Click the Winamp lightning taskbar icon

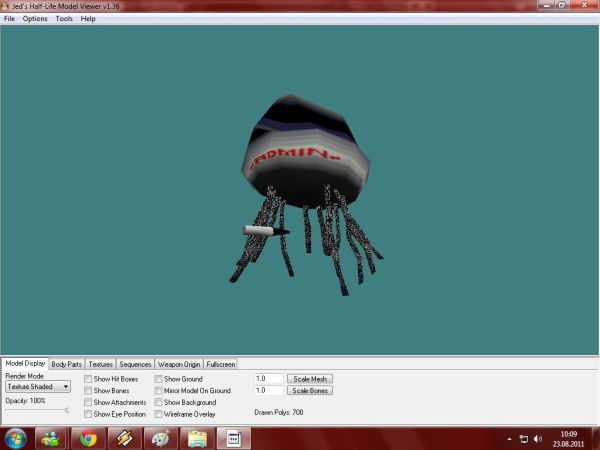[124, 438]
